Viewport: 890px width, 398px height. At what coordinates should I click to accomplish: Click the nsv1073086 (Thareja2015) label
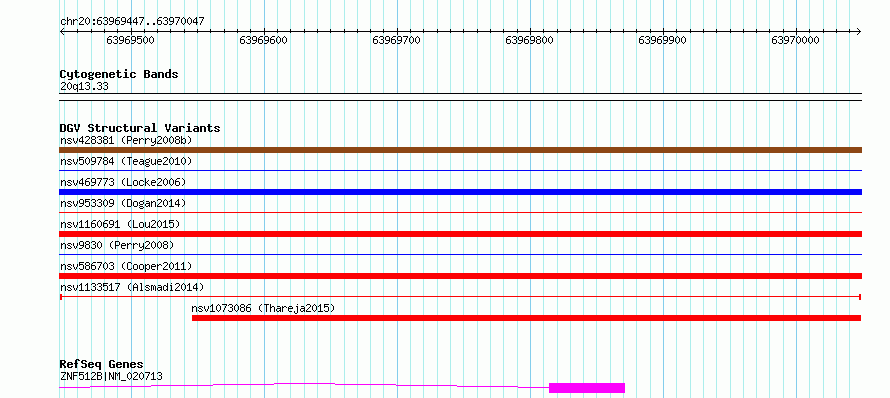click(263, 308)
